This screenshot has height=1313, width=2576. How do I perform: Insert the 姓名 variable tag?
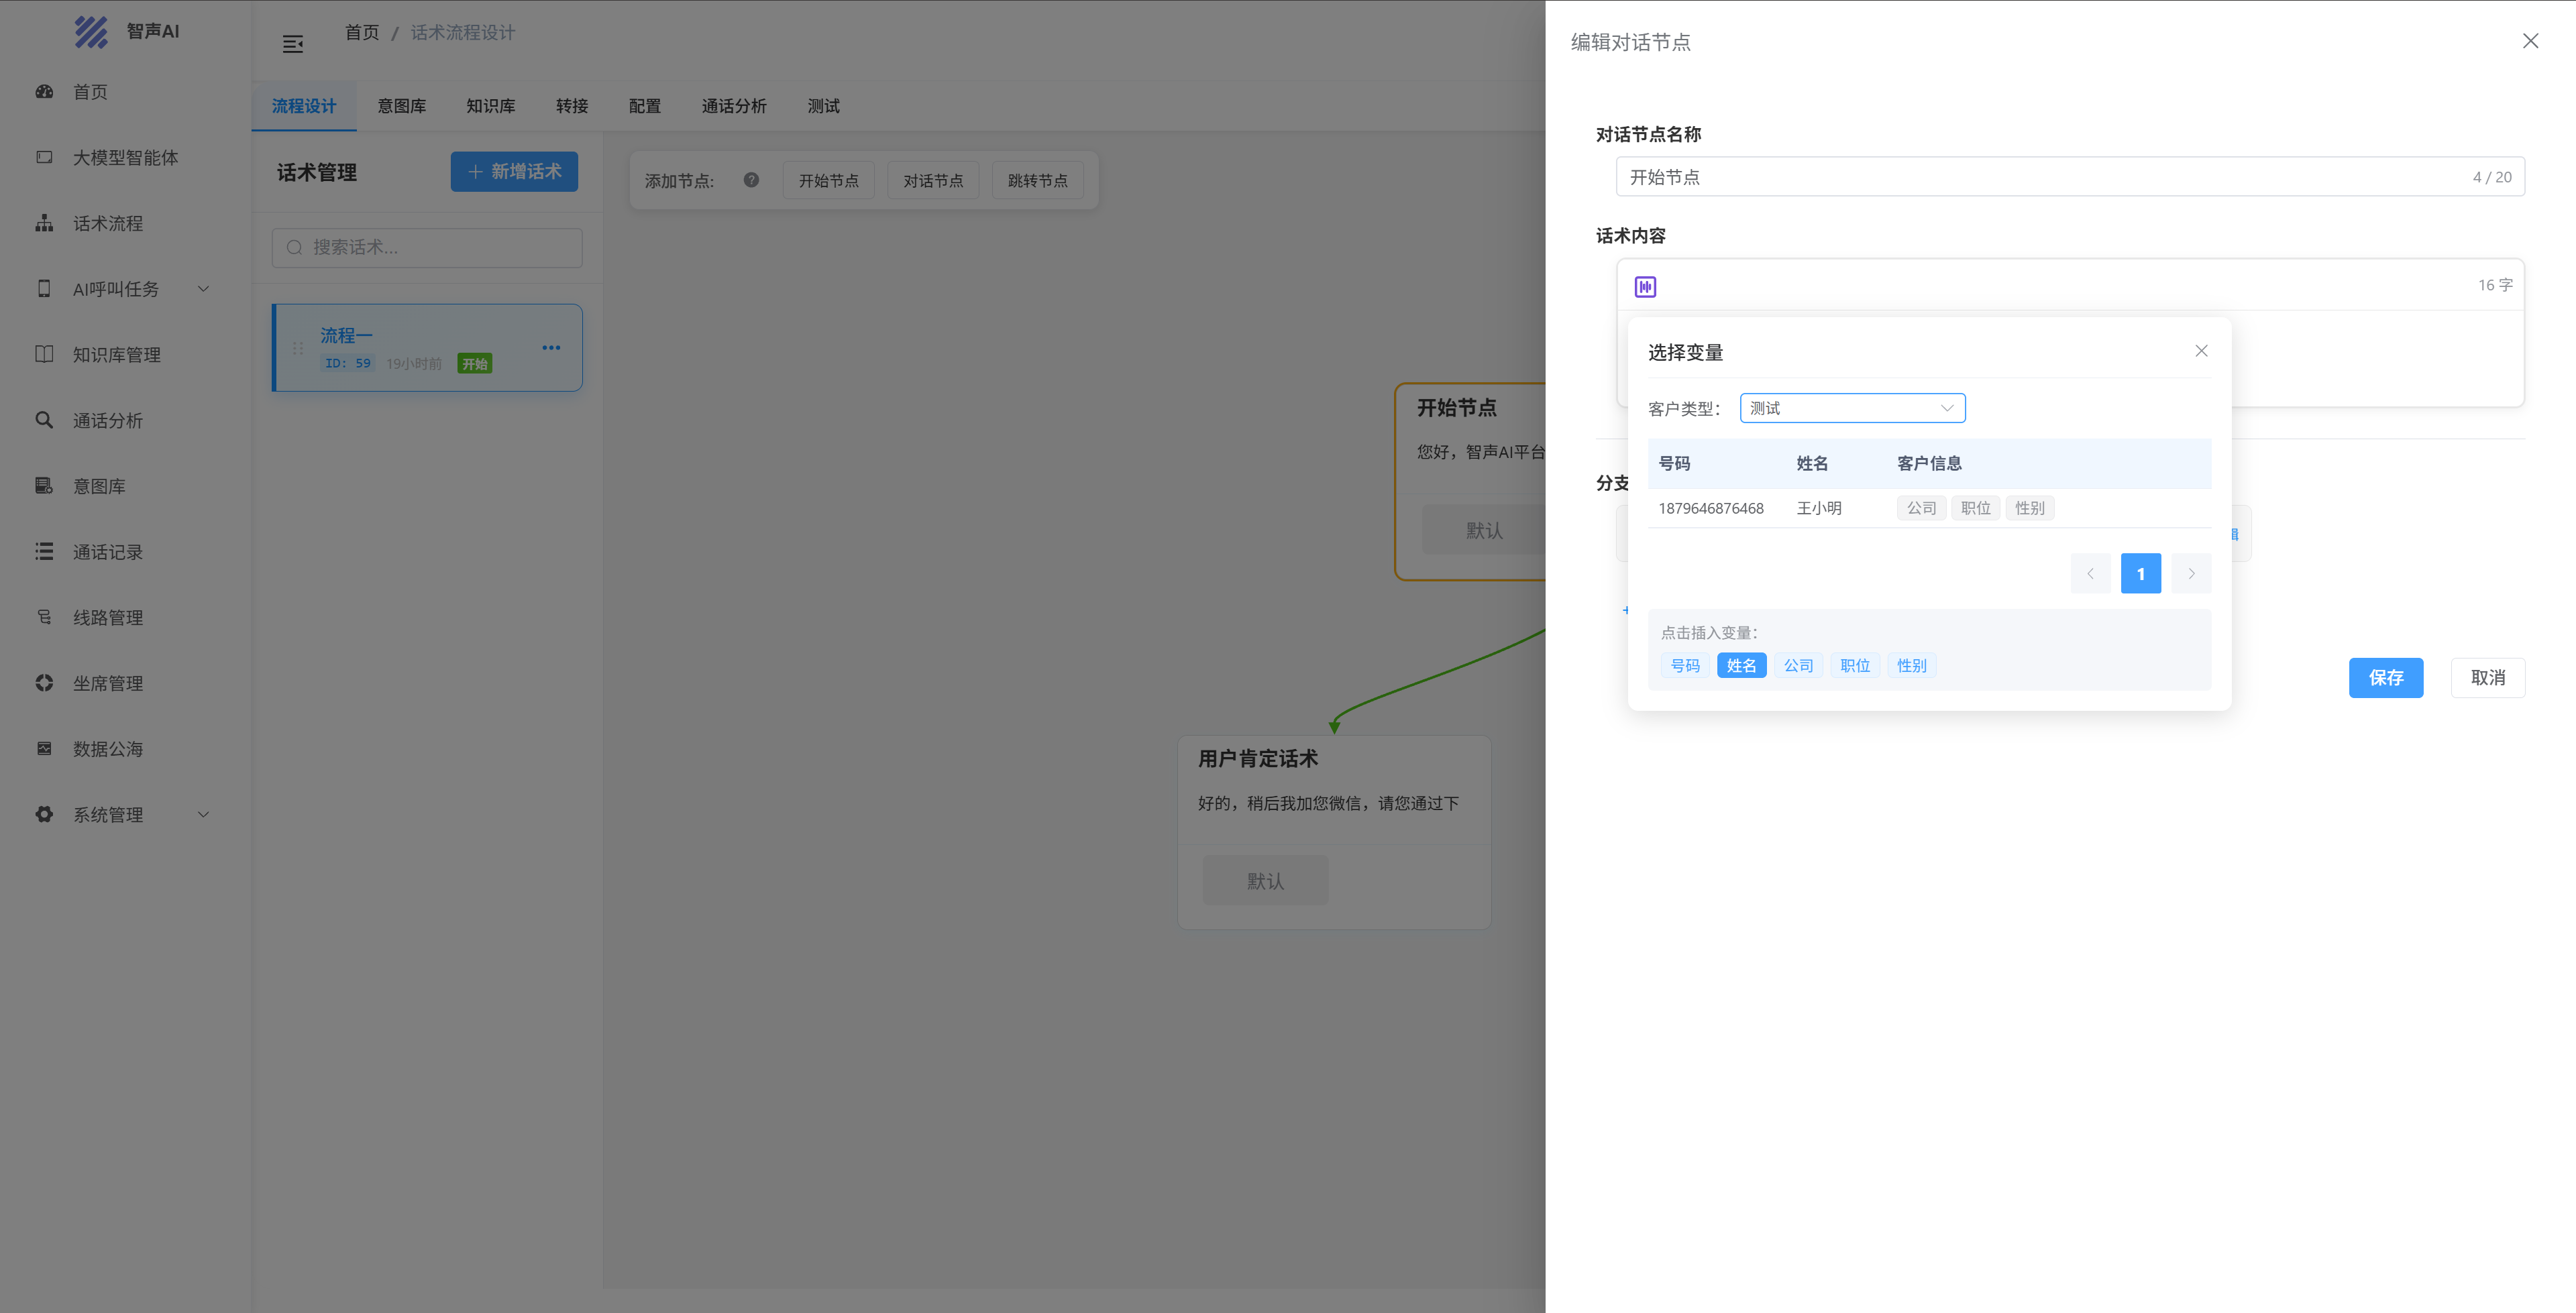coord(1741,665)
